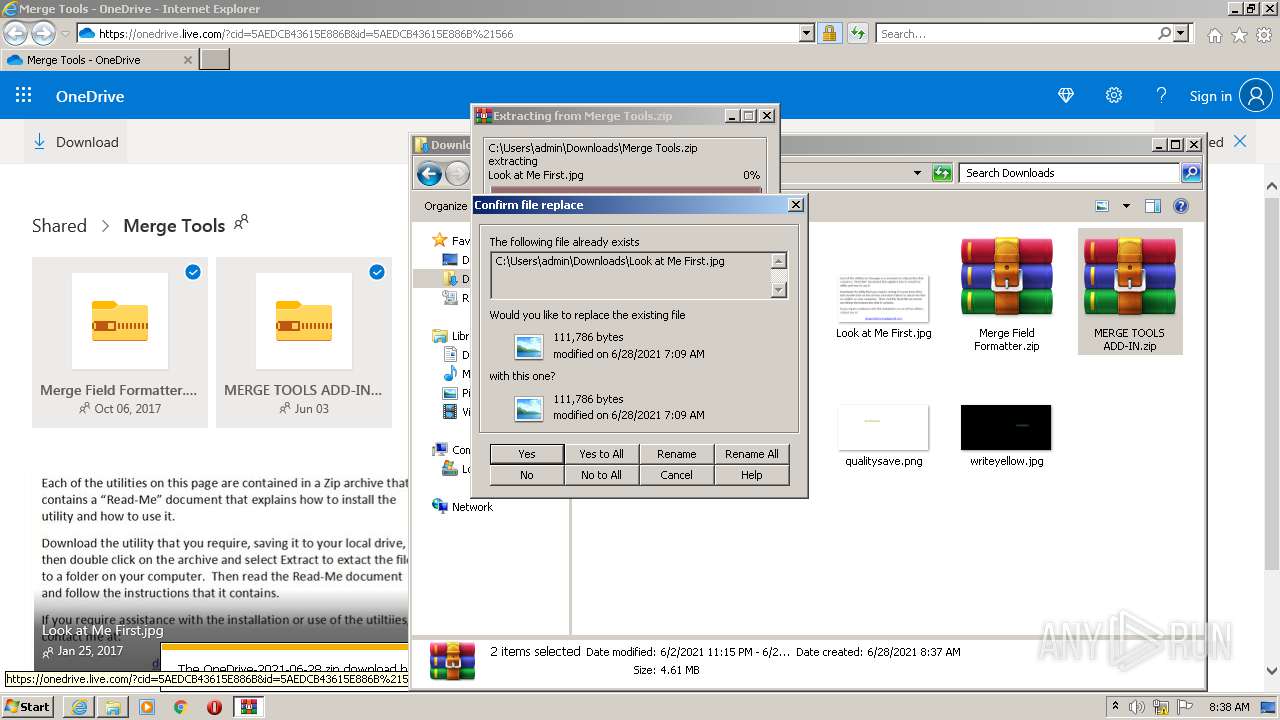Open the Merge Field Formatter zip tile

coord(120,343)
